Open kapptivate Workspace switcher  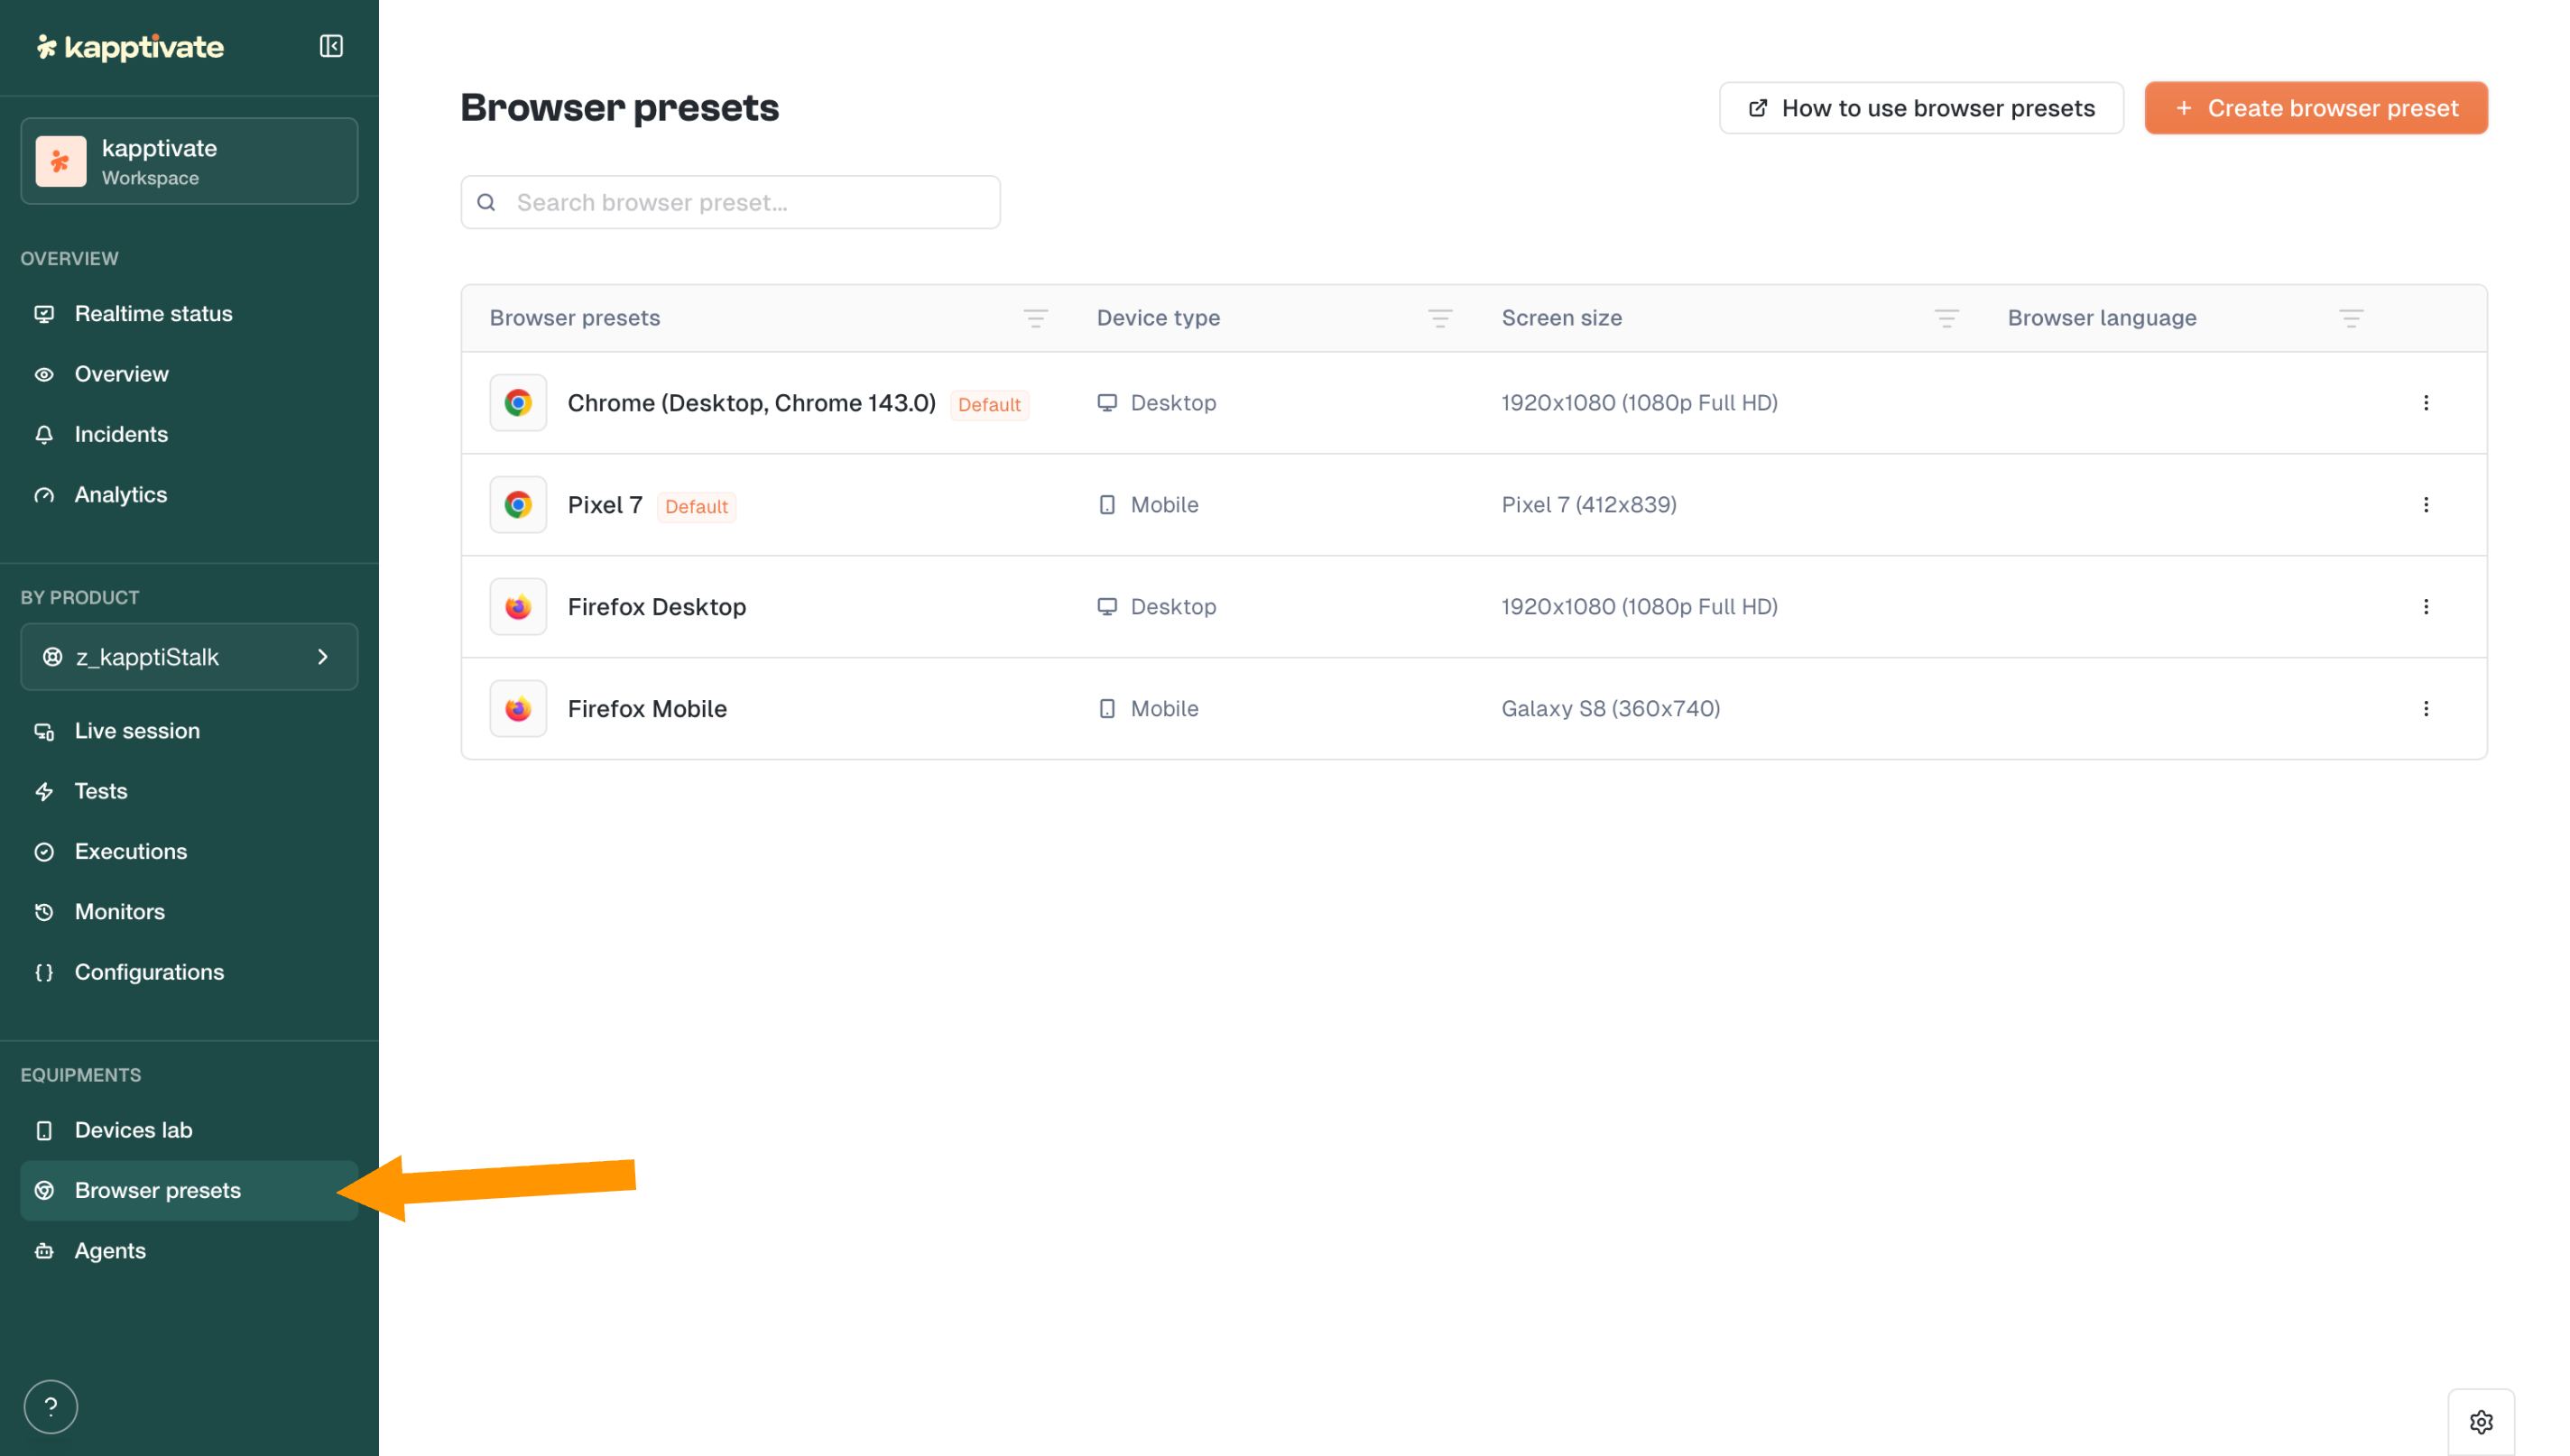189,161
